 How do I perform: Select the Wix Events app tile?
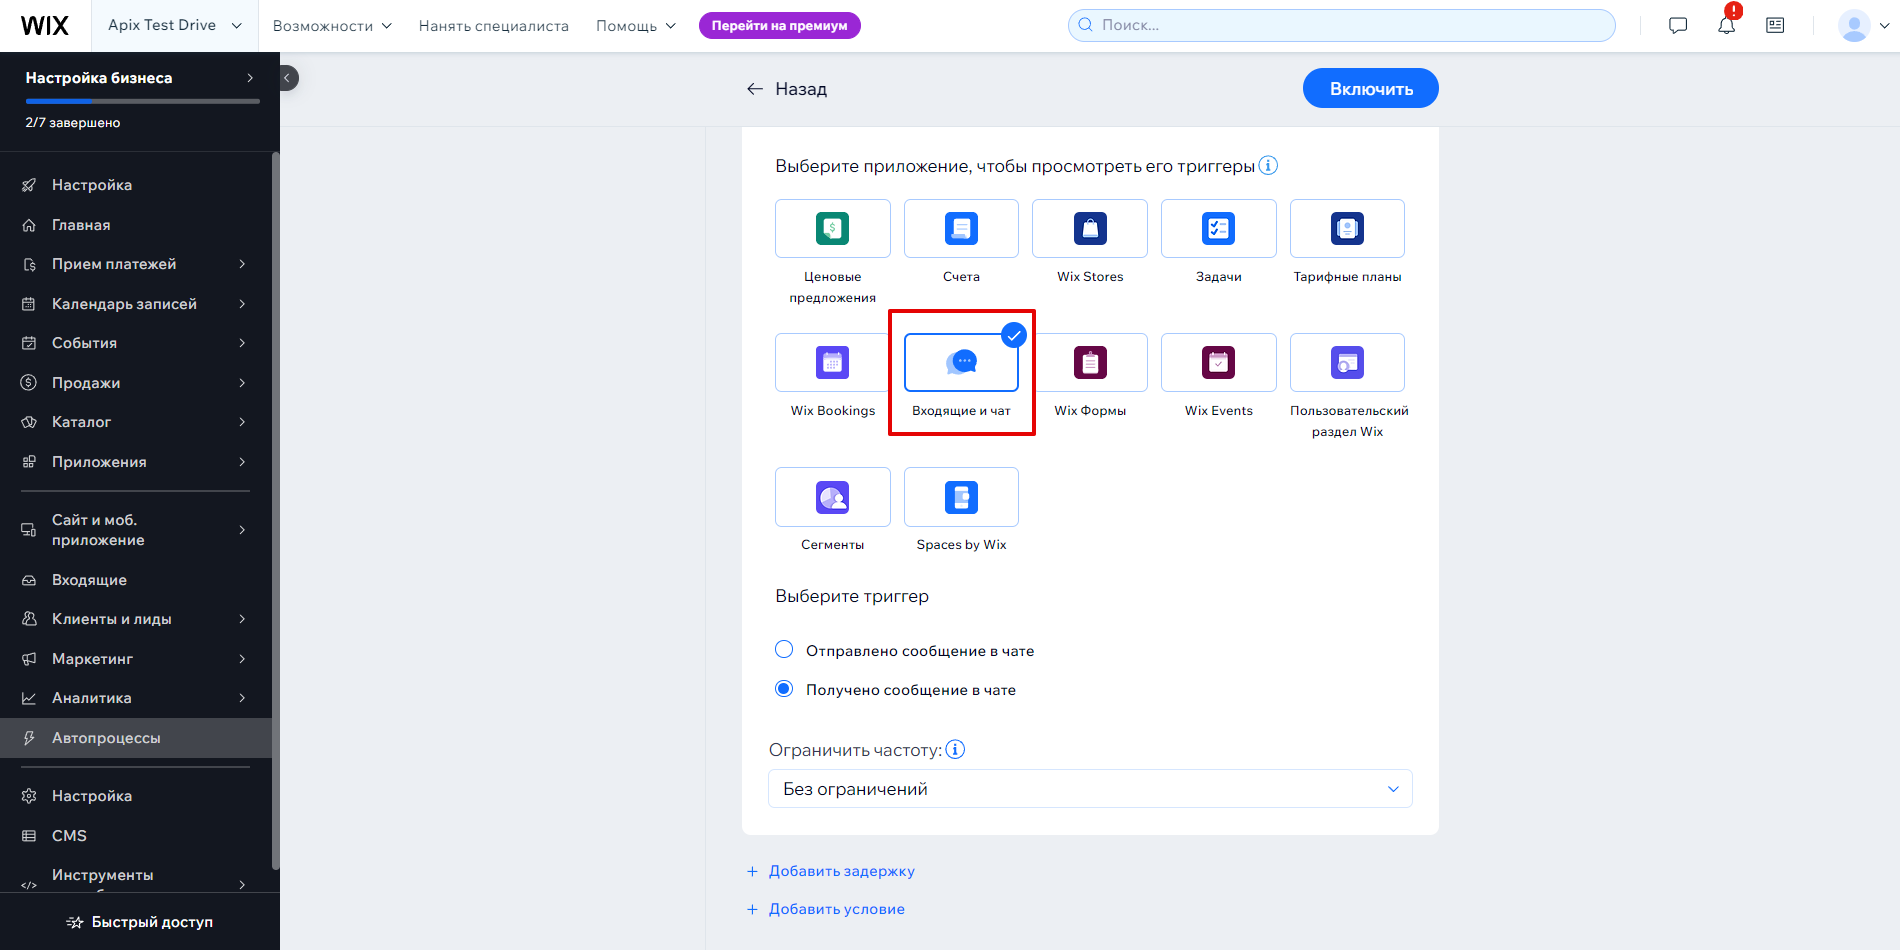(1218, 363)
